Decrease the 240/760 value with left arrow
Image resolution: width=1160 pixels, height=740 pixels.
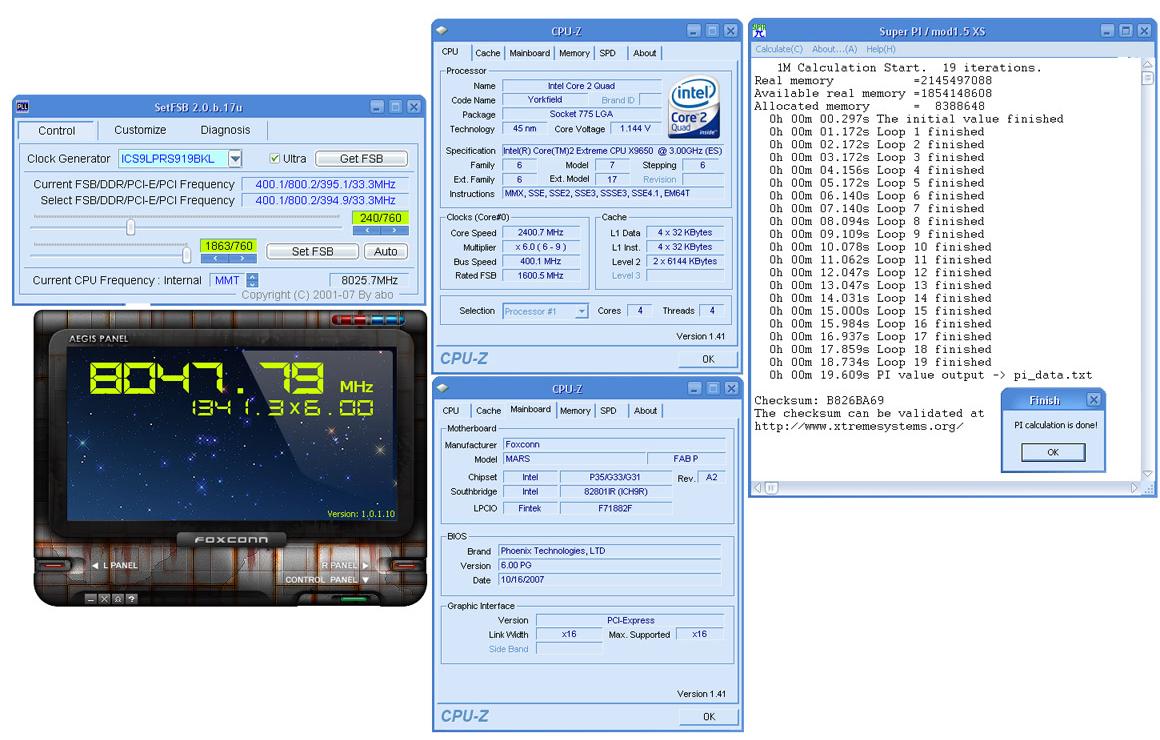point(367,230)
